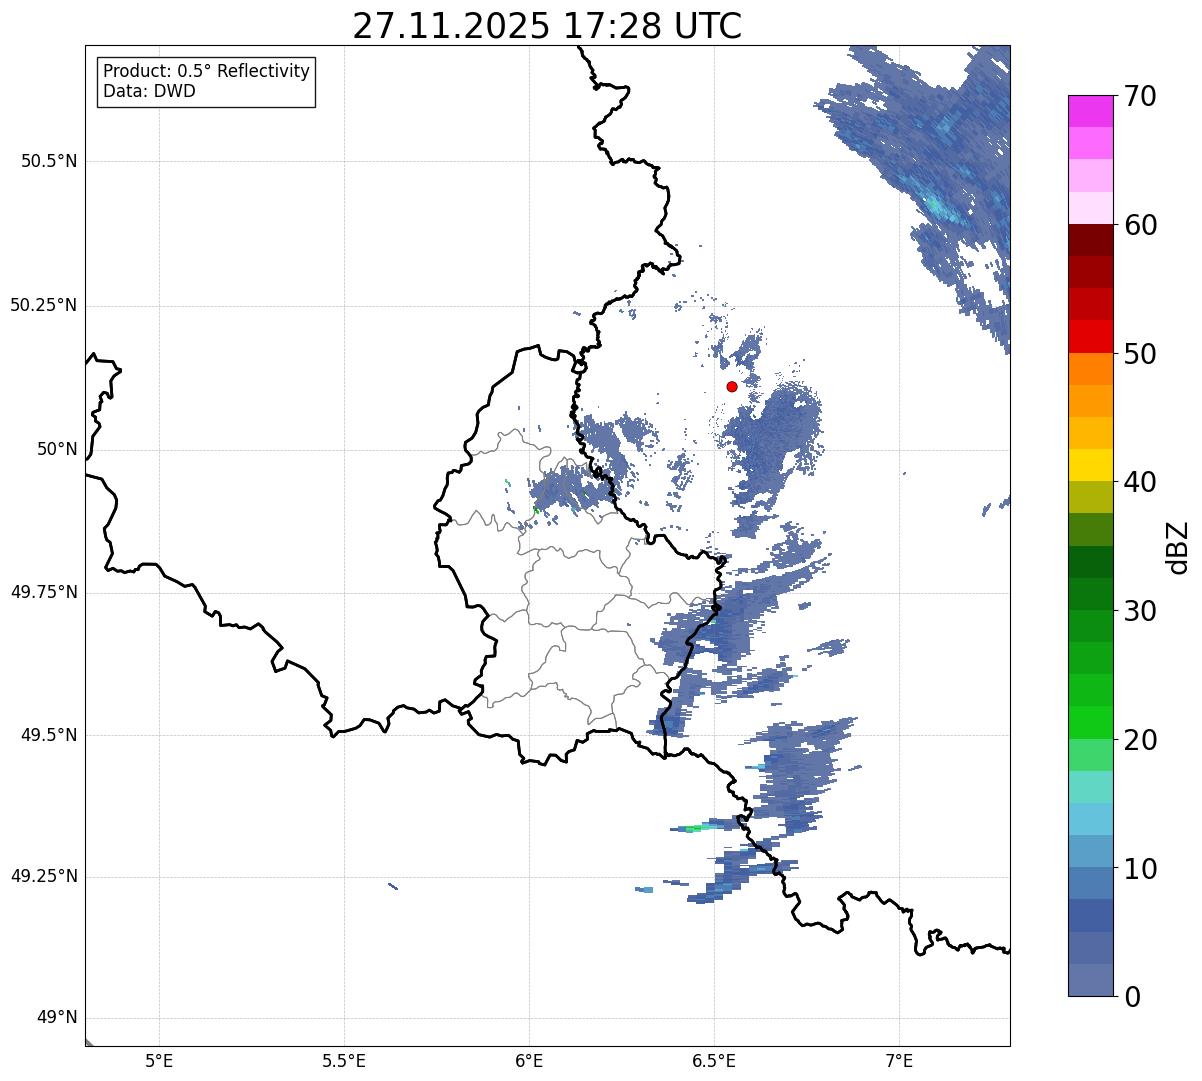Click the 7°E longitude label
This screenshot has height=1081, width=1202.
point(899,1061)
